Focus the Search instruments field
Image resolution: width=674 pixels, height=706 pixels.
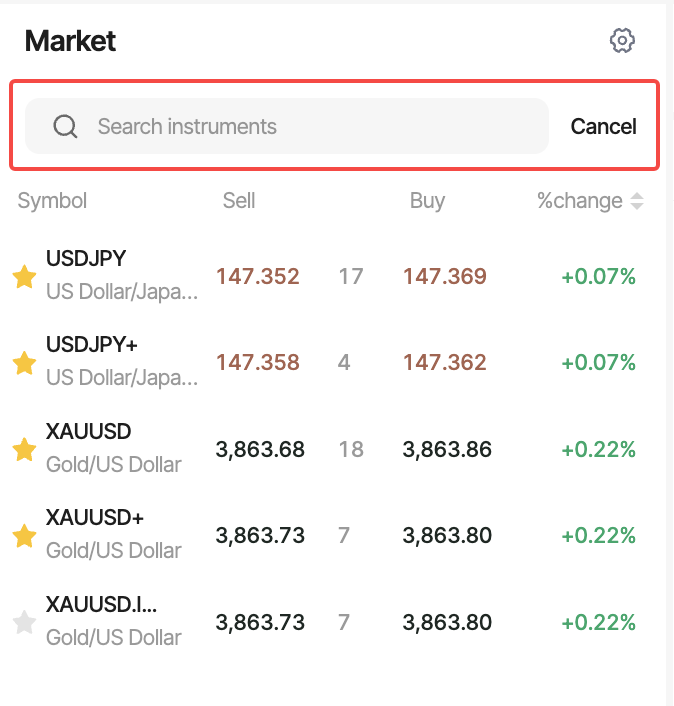tap(300, 127)
